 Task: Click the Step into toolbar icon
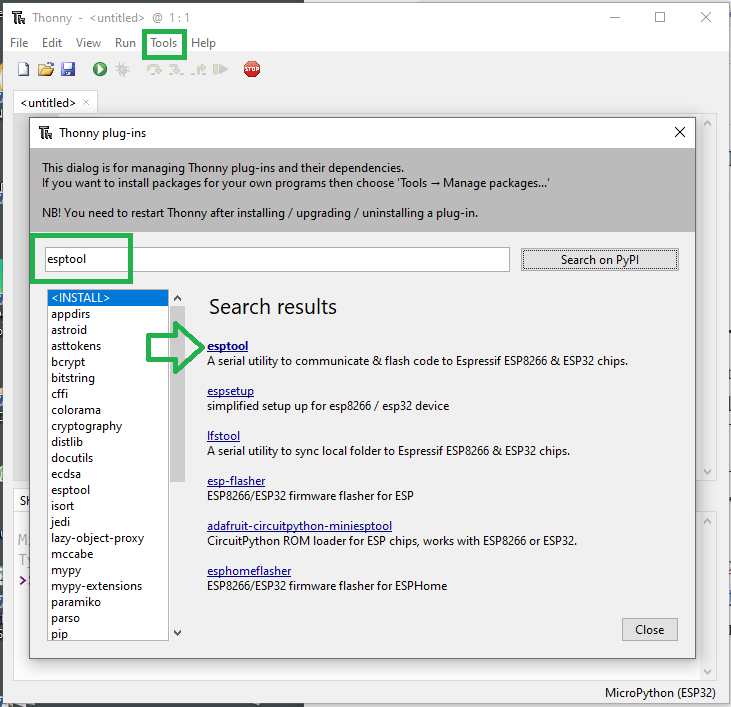[176, 69]
